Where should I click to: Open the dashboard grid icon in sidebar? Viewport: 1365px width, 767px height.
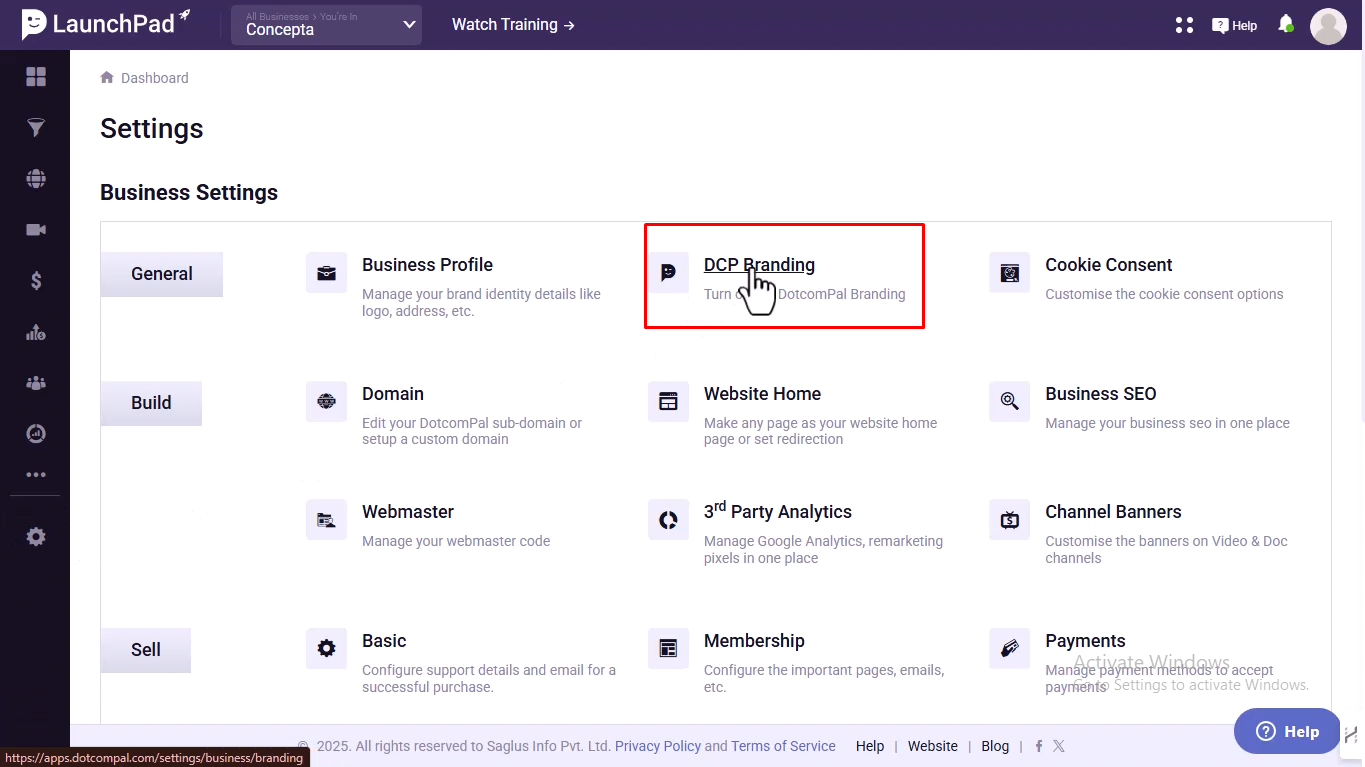[36, 77]
